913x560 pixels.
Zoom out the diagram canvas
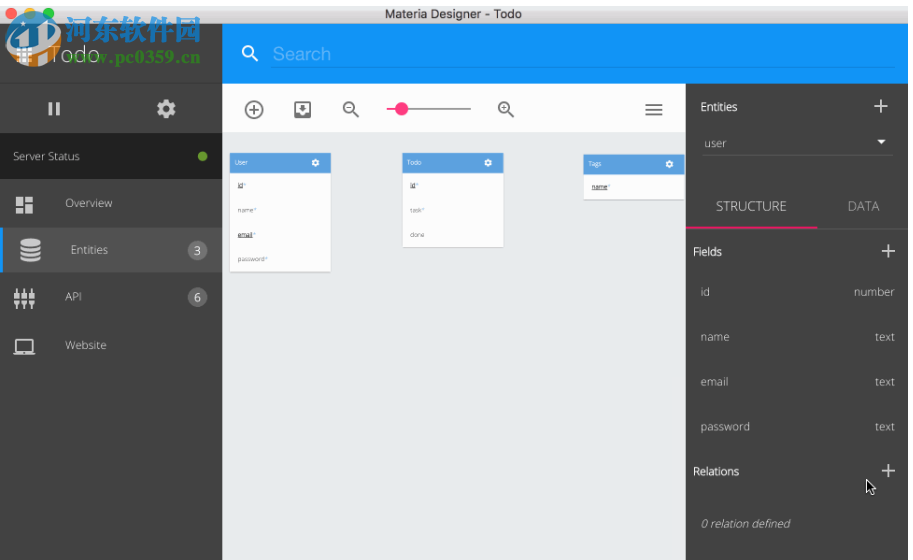tap(351, 109)
